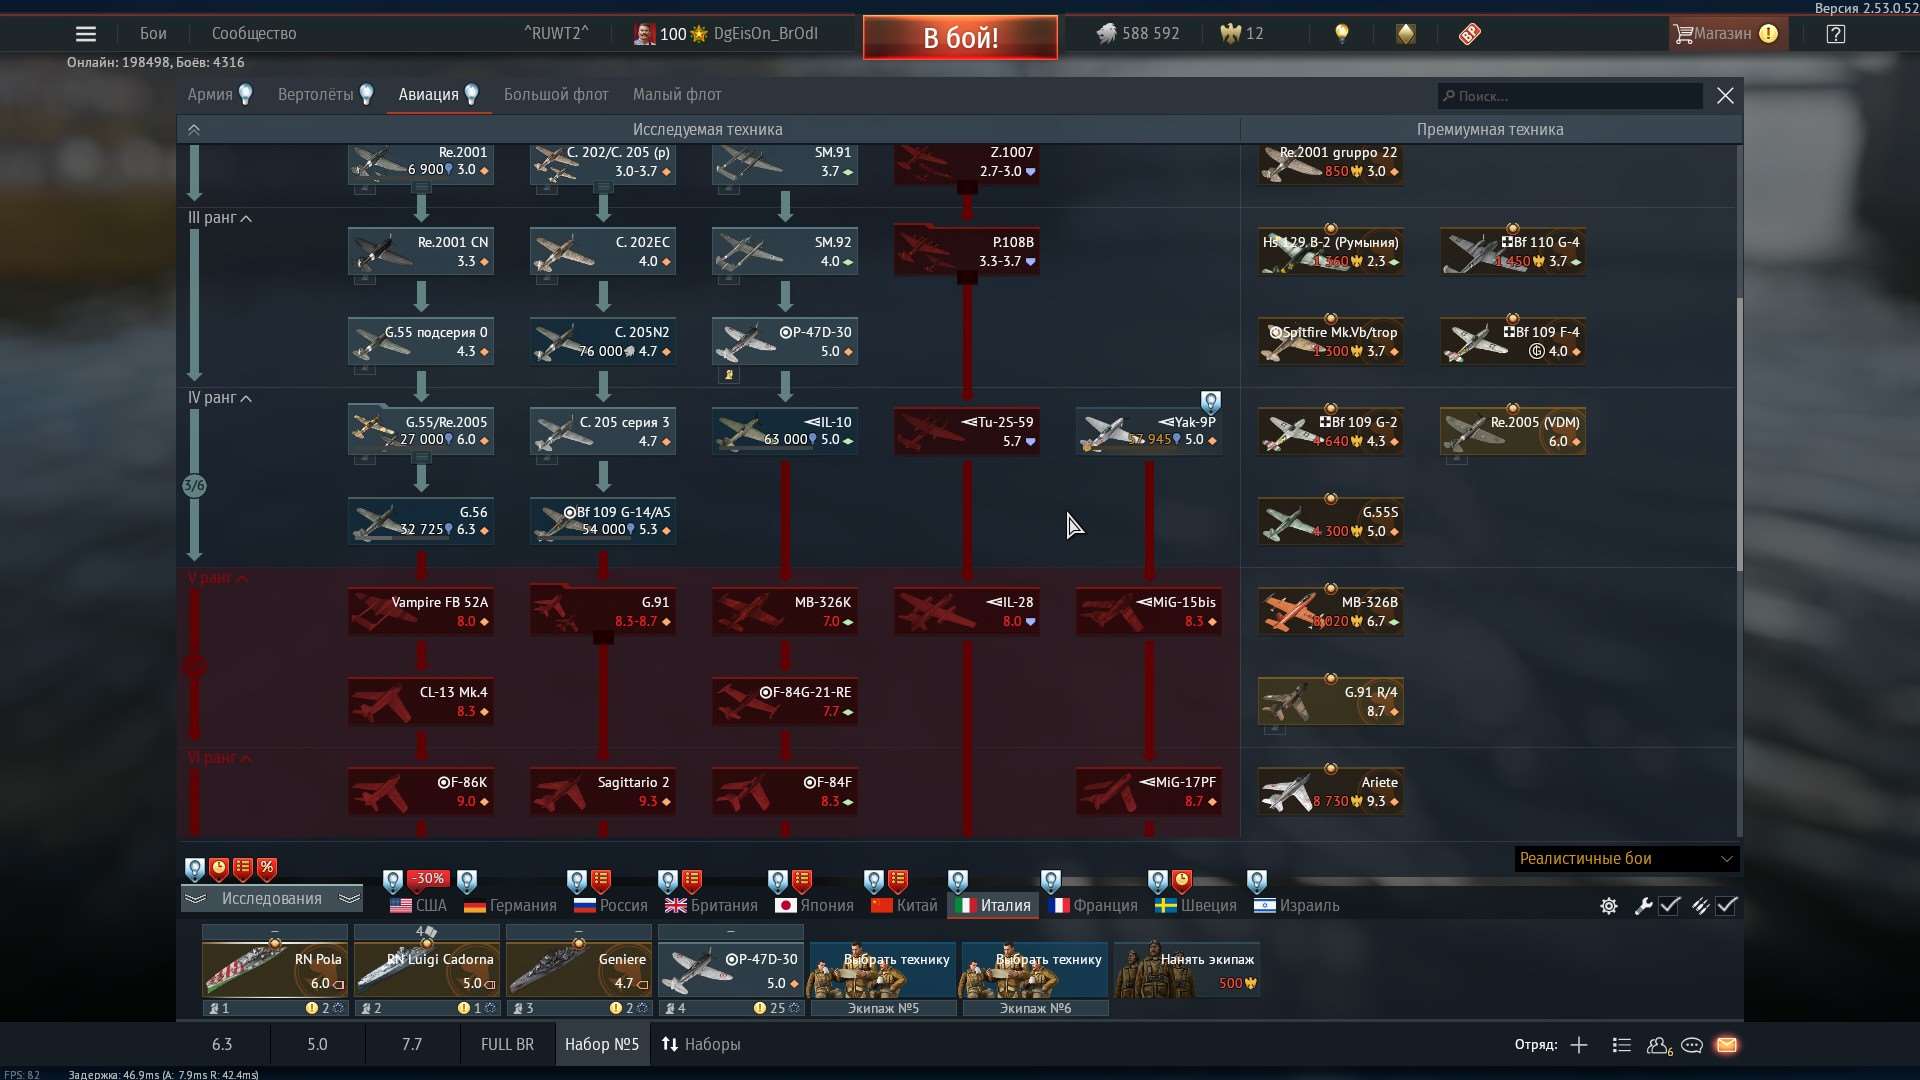Open the lightbulb hints icon in top bar
The width and height of the screenshot is (1920, 1080).
click(1342, 34)
